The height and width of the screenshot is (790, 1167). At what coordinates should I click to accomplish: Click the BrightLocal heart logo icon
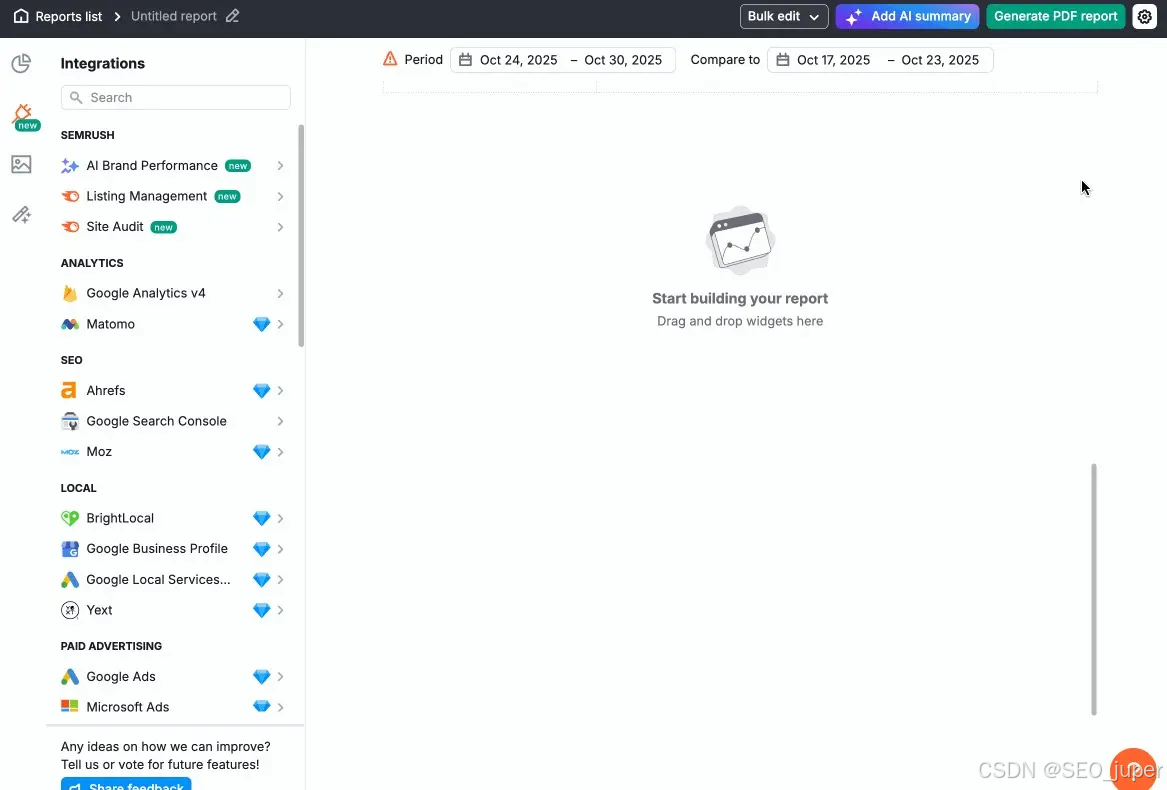tap(70, 518)
